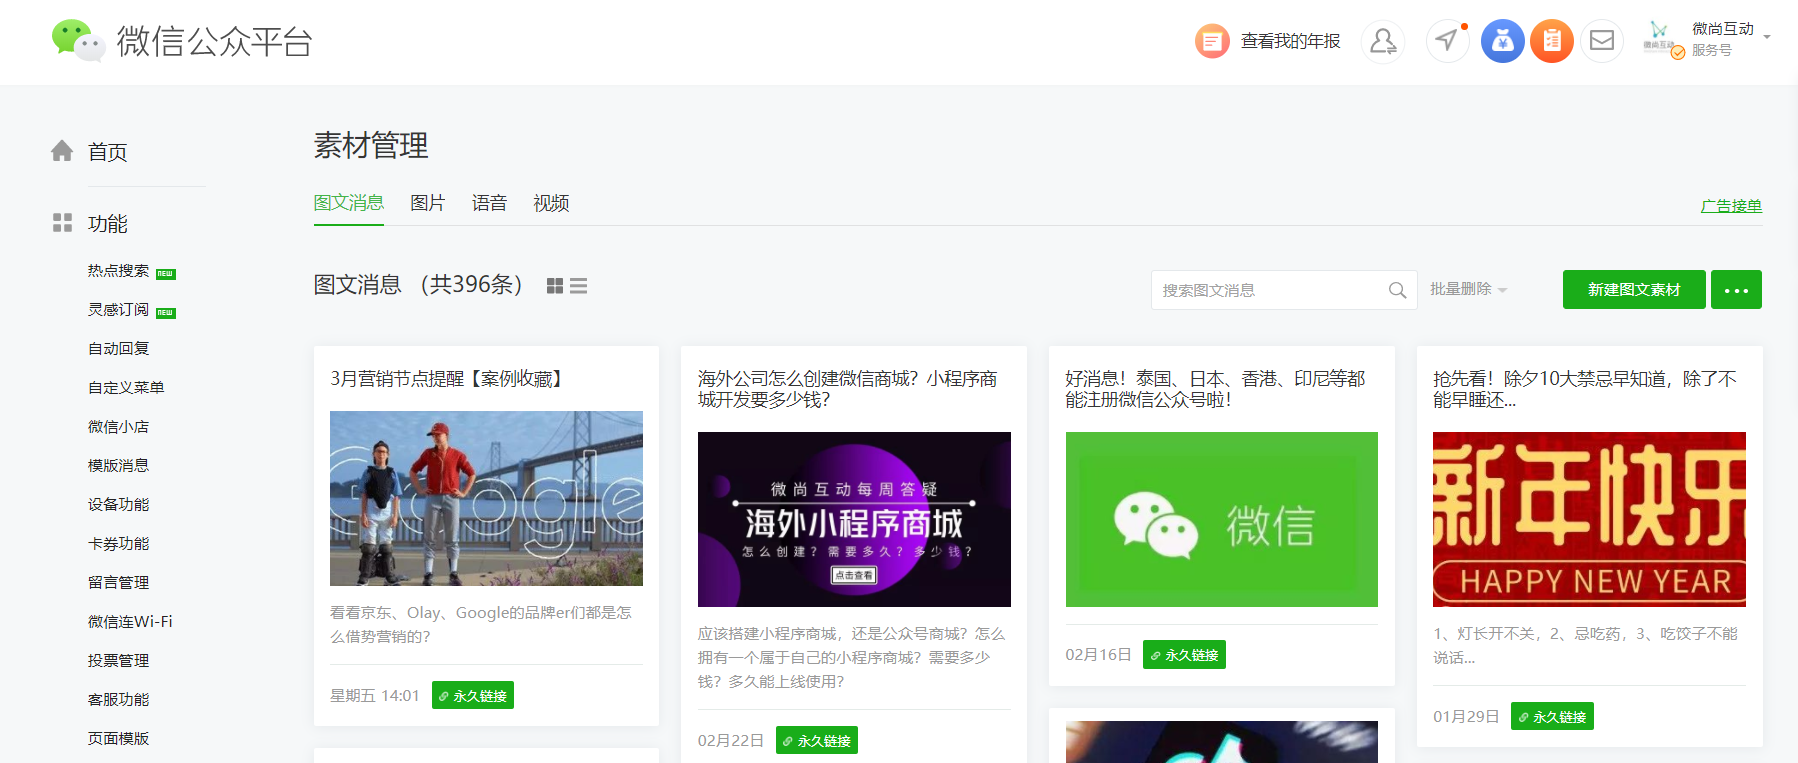Click title 海外公司怎么创建微信商城

pos(847,389)
